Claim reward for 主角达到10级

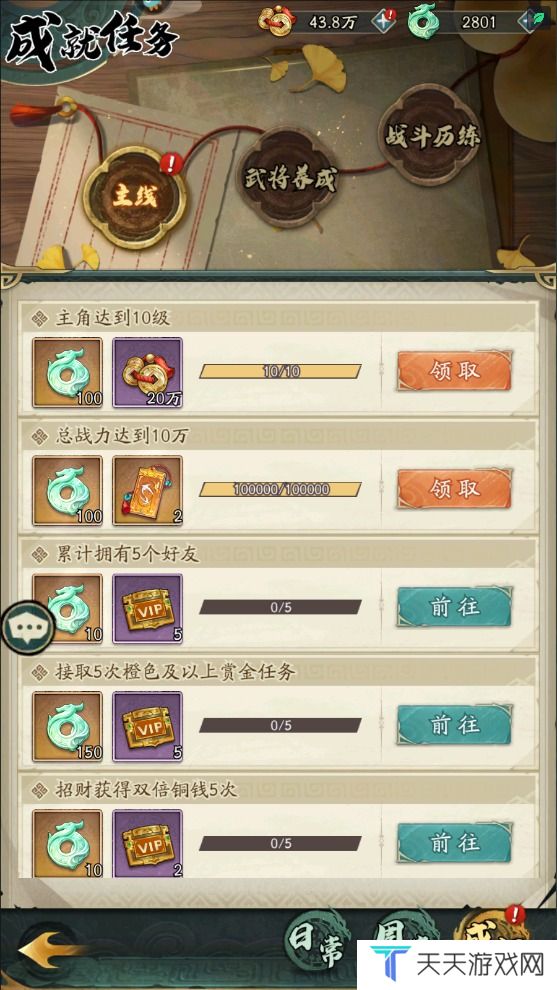tap(454, 371)
